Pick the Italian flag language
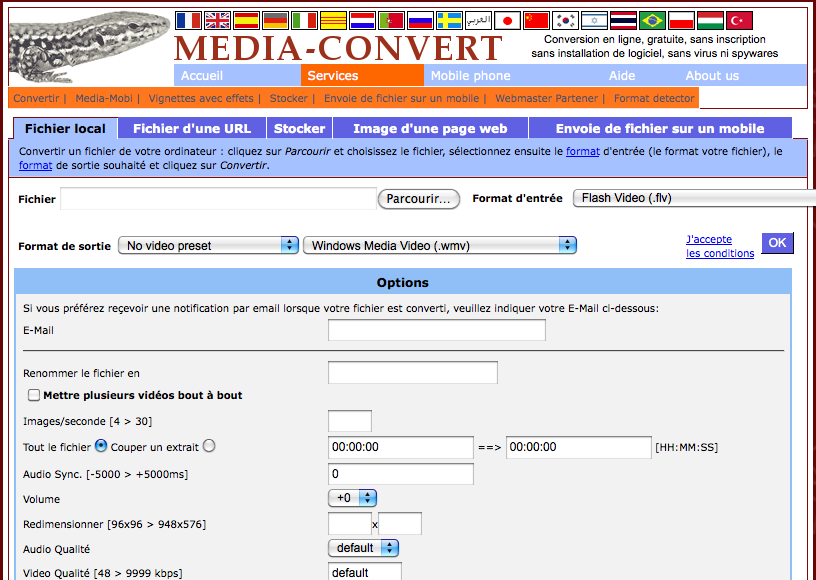Viewport: 816px width, 580px height. tap(304, 20)
